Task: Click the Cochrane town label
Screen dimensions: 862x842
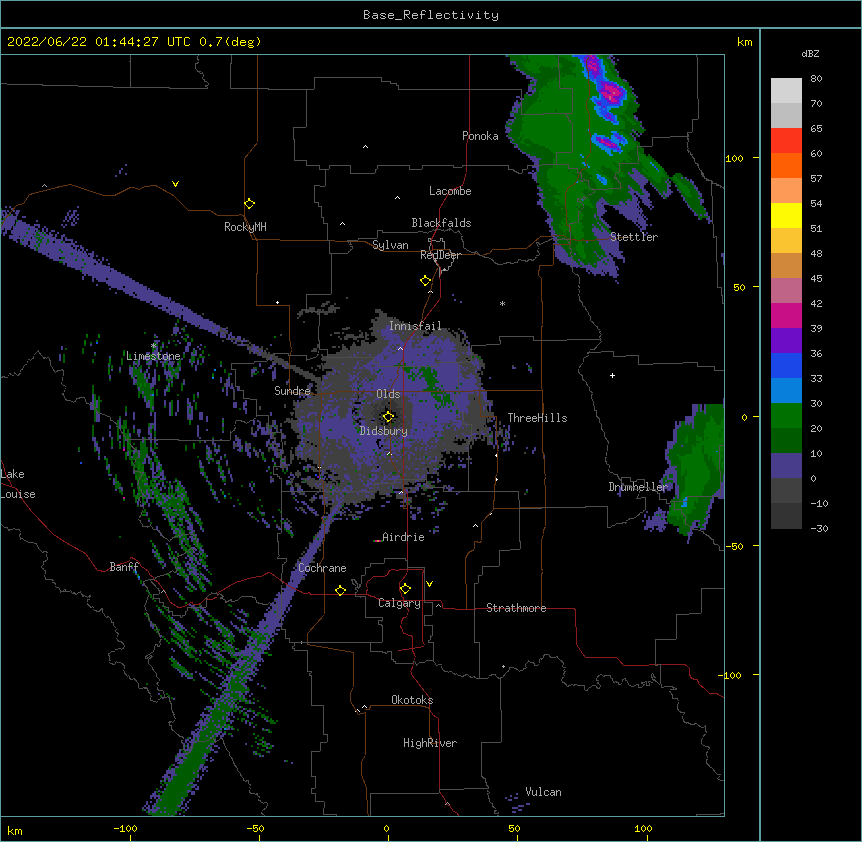Action: (x=322, y=568)
